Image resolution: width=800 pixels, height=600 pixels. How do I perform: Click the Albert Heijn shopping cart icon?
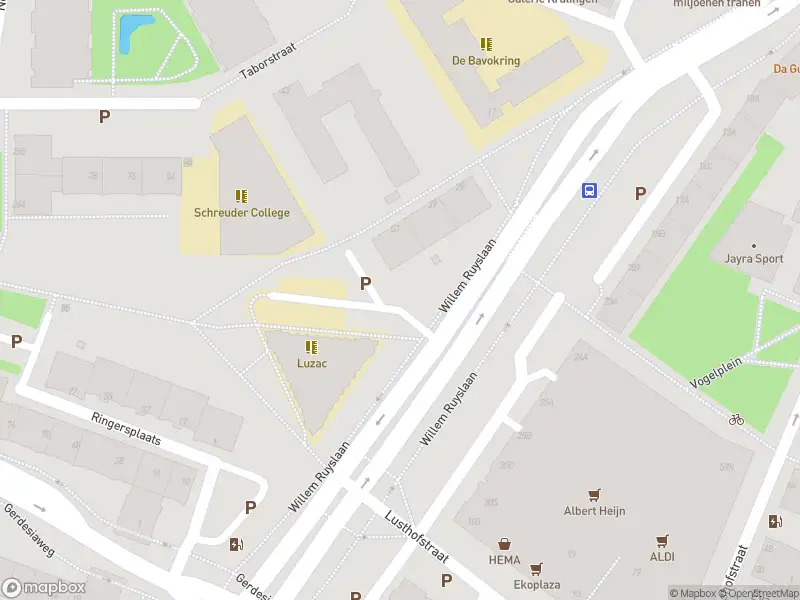[594, 495]
